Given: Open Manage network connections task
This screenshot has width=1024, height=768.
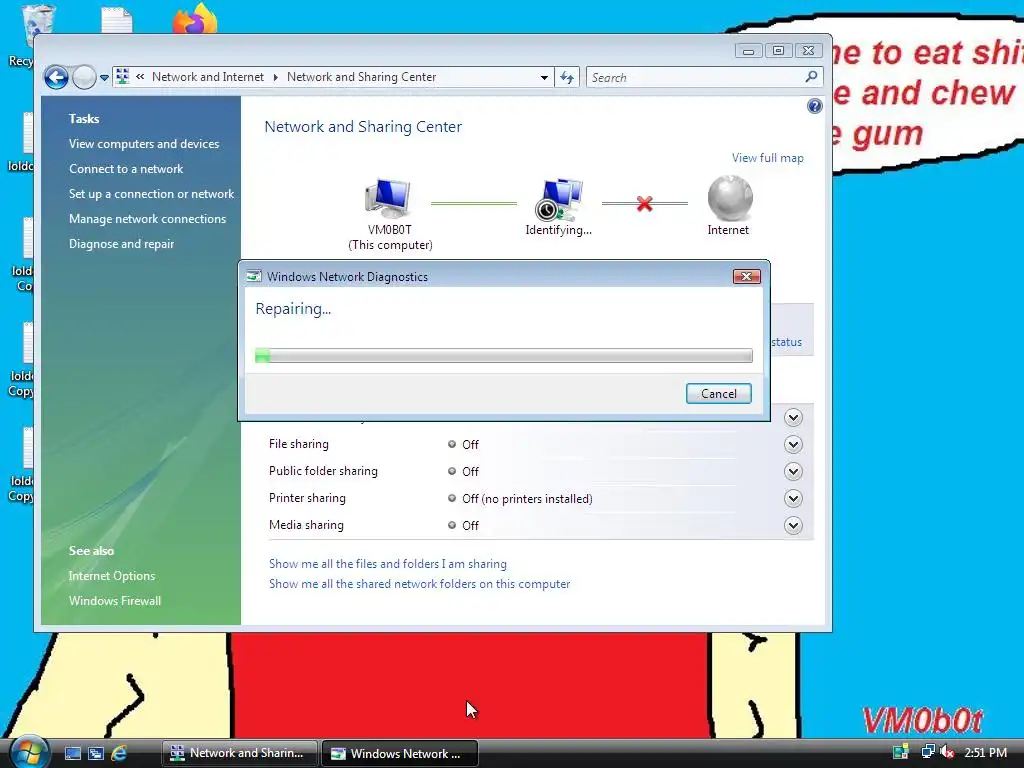Looking at the screenshot, I should [148, 219].
